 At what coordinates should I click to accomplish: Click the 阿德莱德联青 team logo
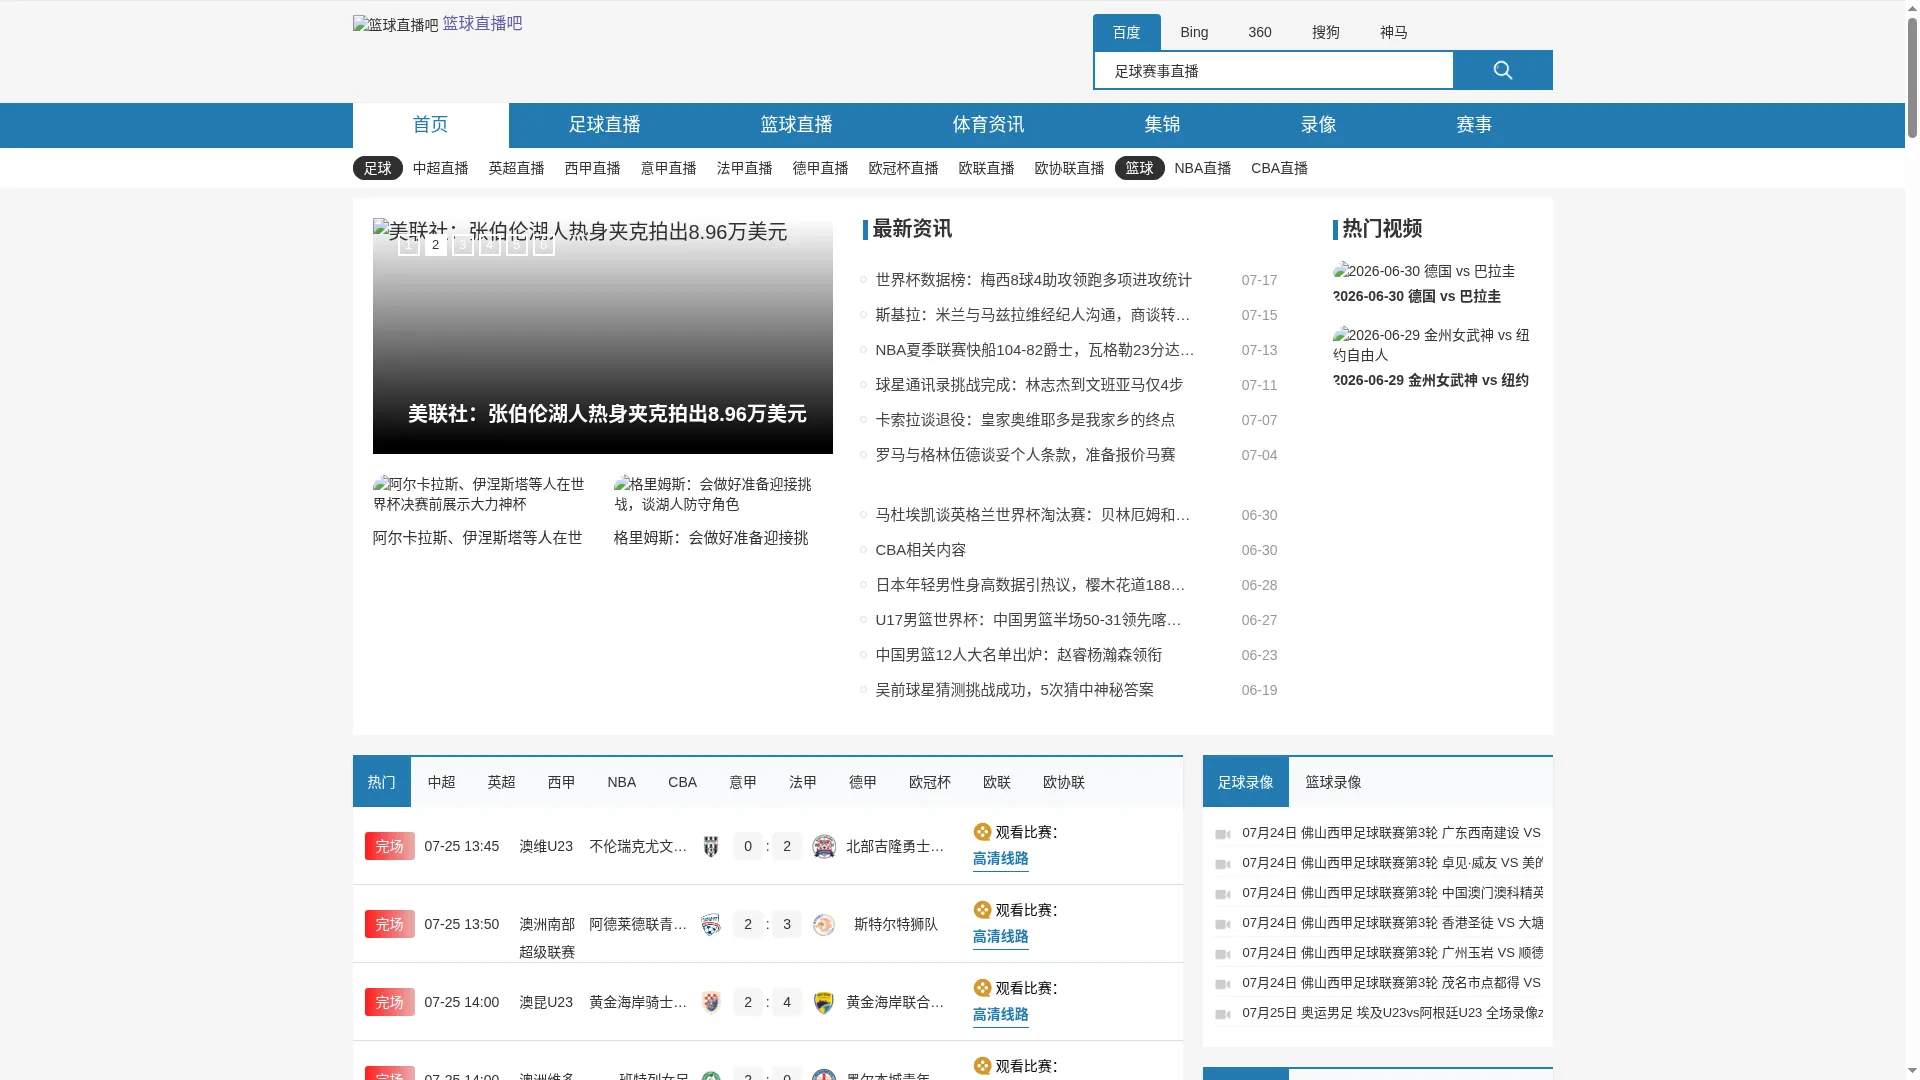[711, 925]
